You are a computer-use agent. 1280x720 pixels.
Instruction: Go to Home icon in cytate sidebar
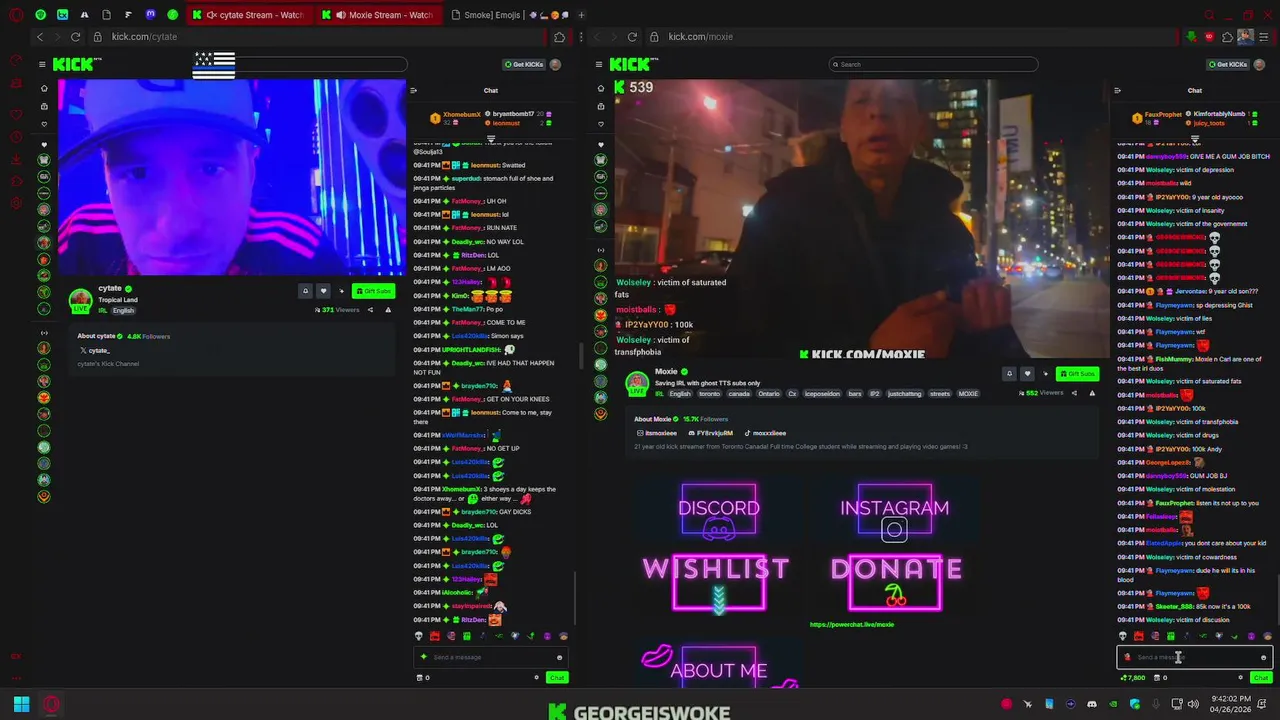(x=44, y=89)
